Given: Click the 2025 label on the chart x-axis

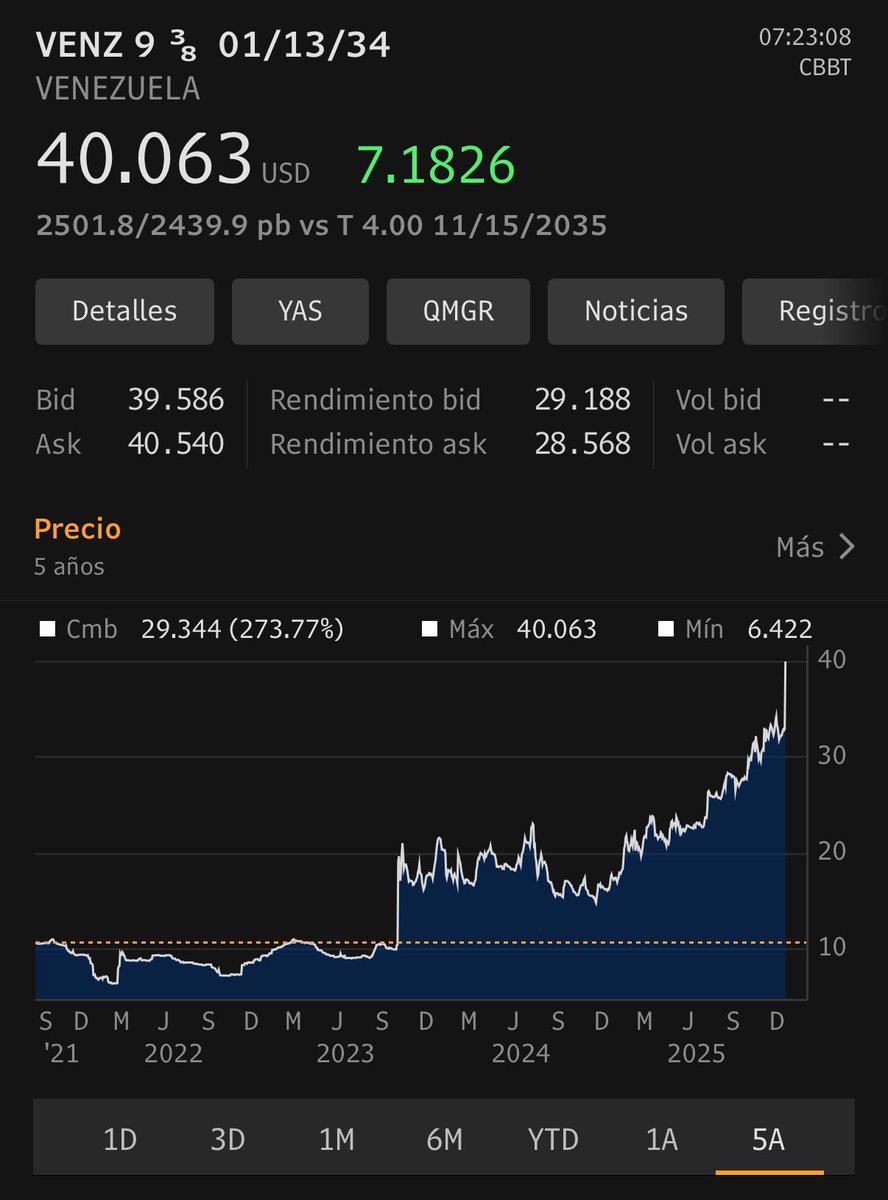Looking at the screenshot, I should pyautogui.click(x=696, y=1053).
